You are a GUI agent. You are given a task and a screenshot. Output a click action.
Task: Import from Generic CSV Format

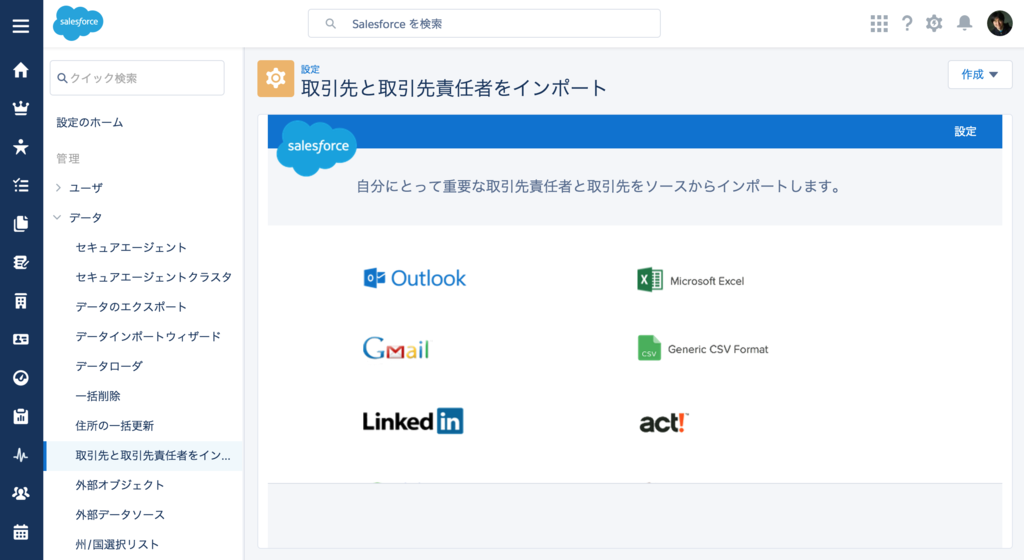(703, 349)
